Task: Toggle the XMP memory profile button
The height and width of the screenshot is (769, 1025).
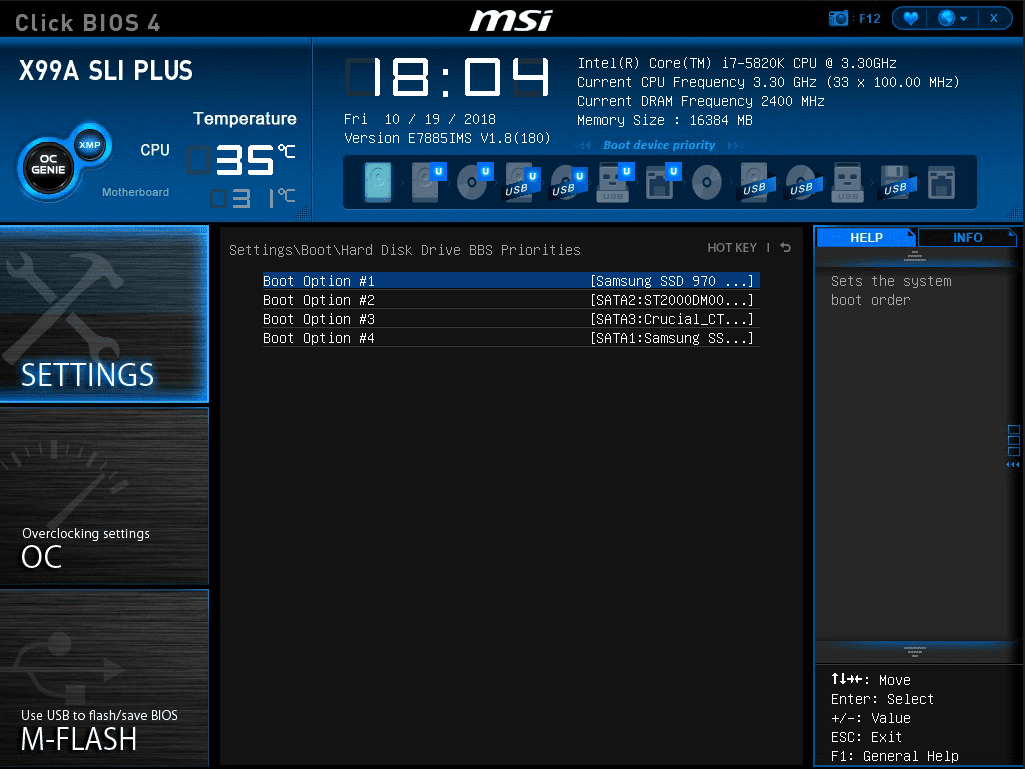Action: tap(90, 145)
